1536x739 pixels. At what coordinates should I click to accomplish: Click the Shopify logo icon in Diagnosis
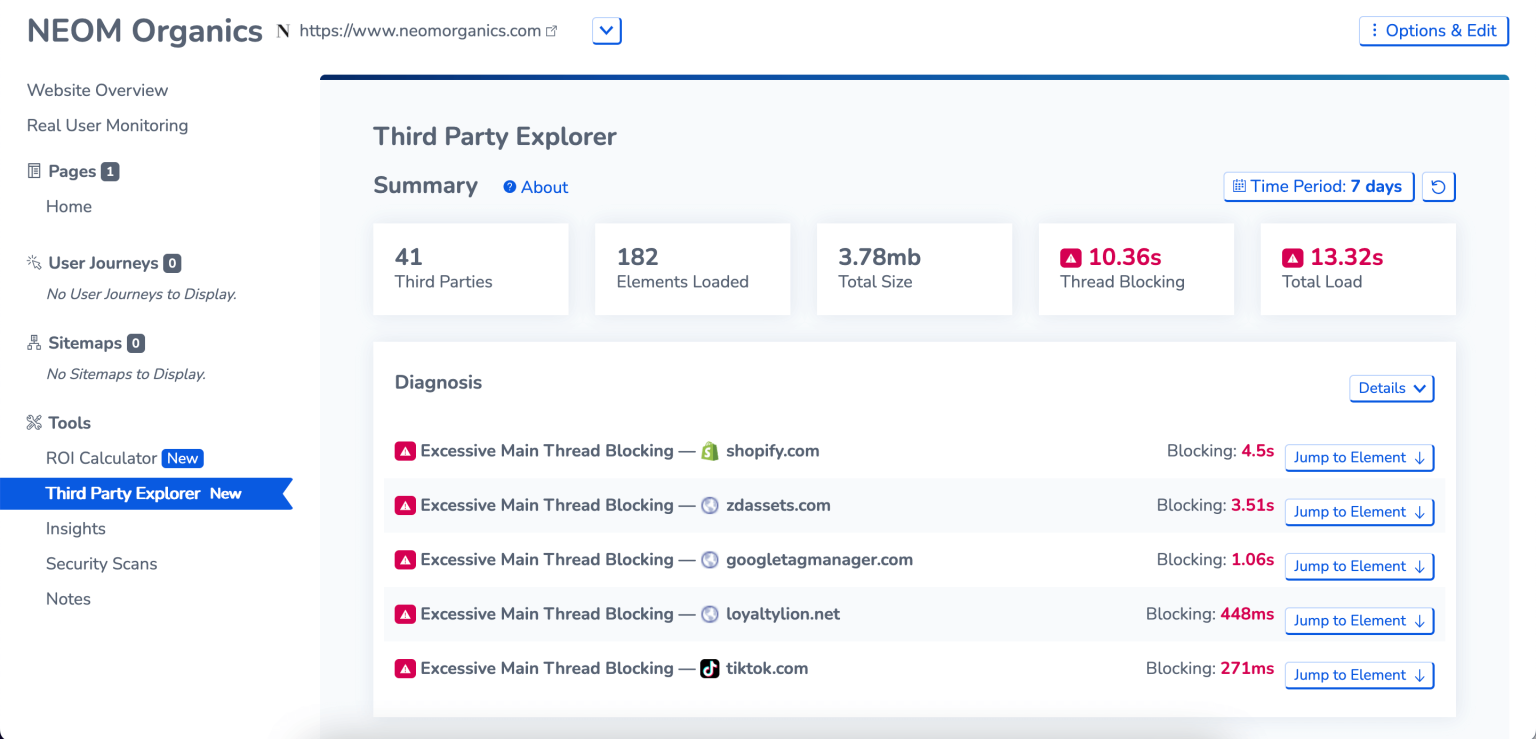[x=710, y=451]
